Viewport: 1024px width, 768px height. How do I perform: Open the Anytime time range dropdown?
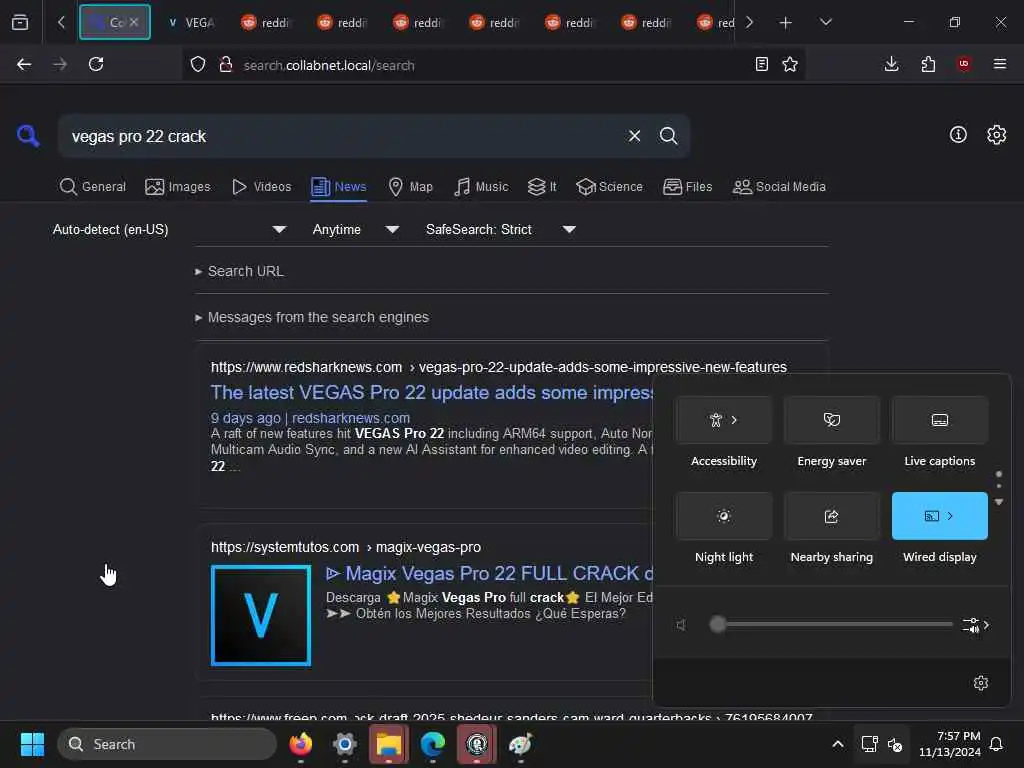tap(355, 229)
